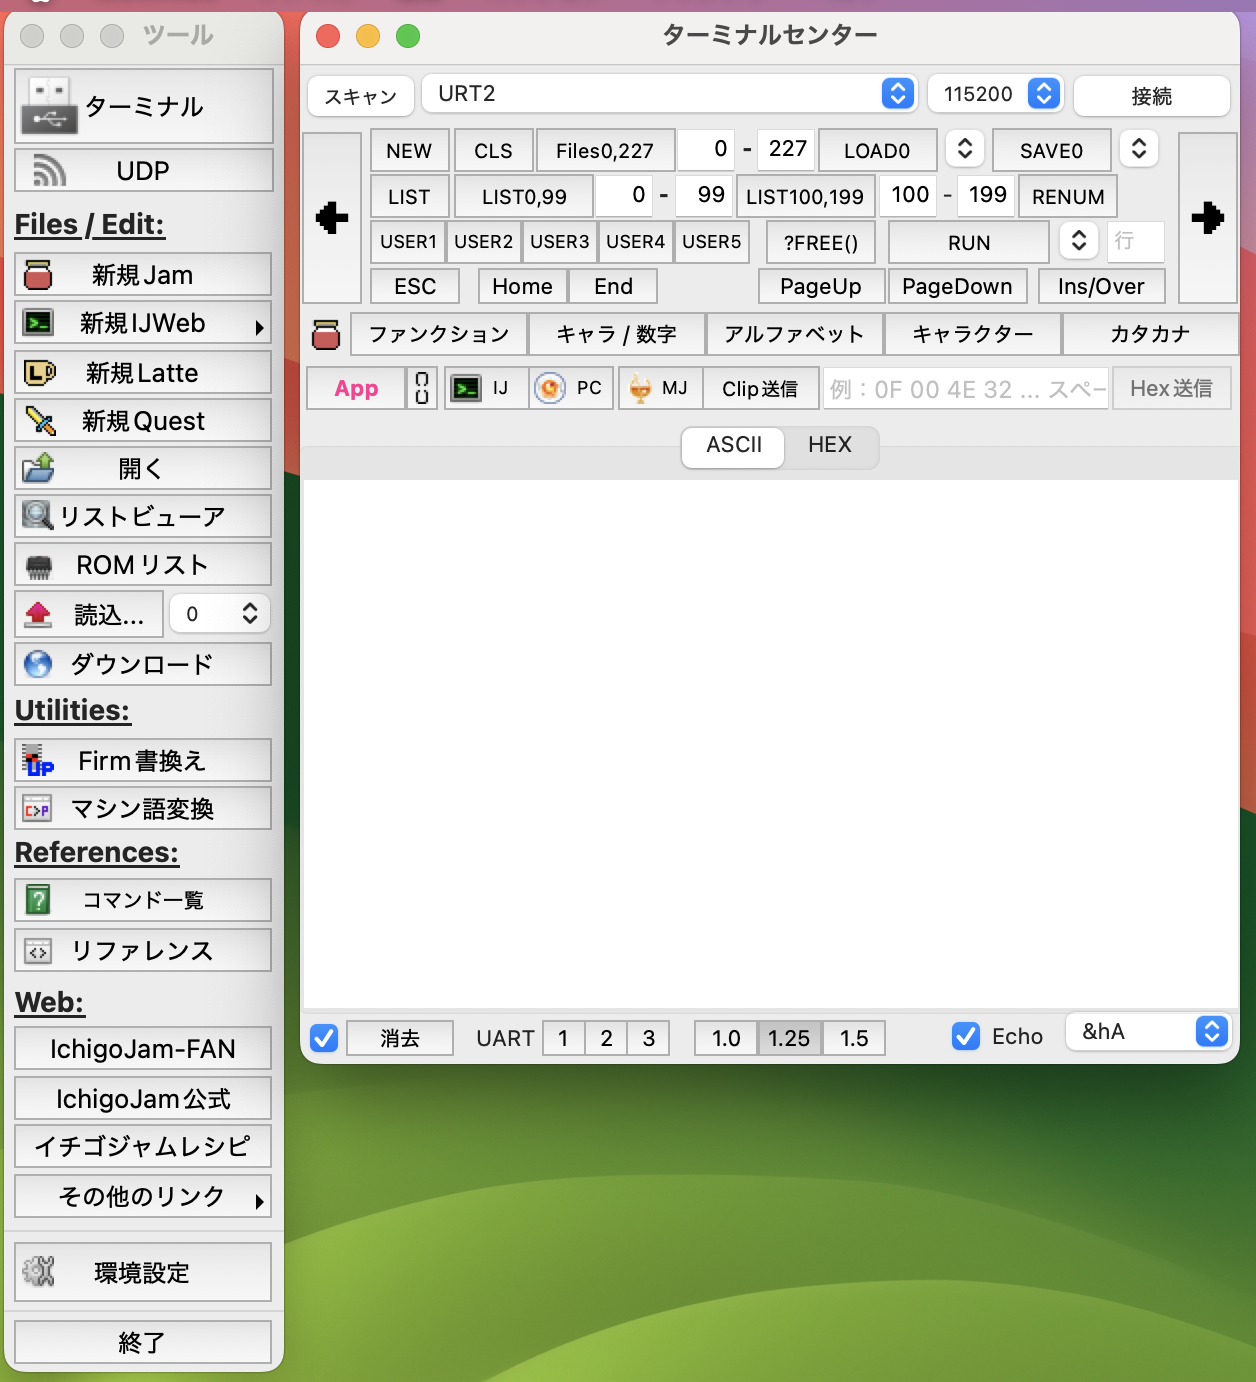1256x1382 pixels.
Task: Open the ROMリスト chip icon
Action: coord(143,564)
